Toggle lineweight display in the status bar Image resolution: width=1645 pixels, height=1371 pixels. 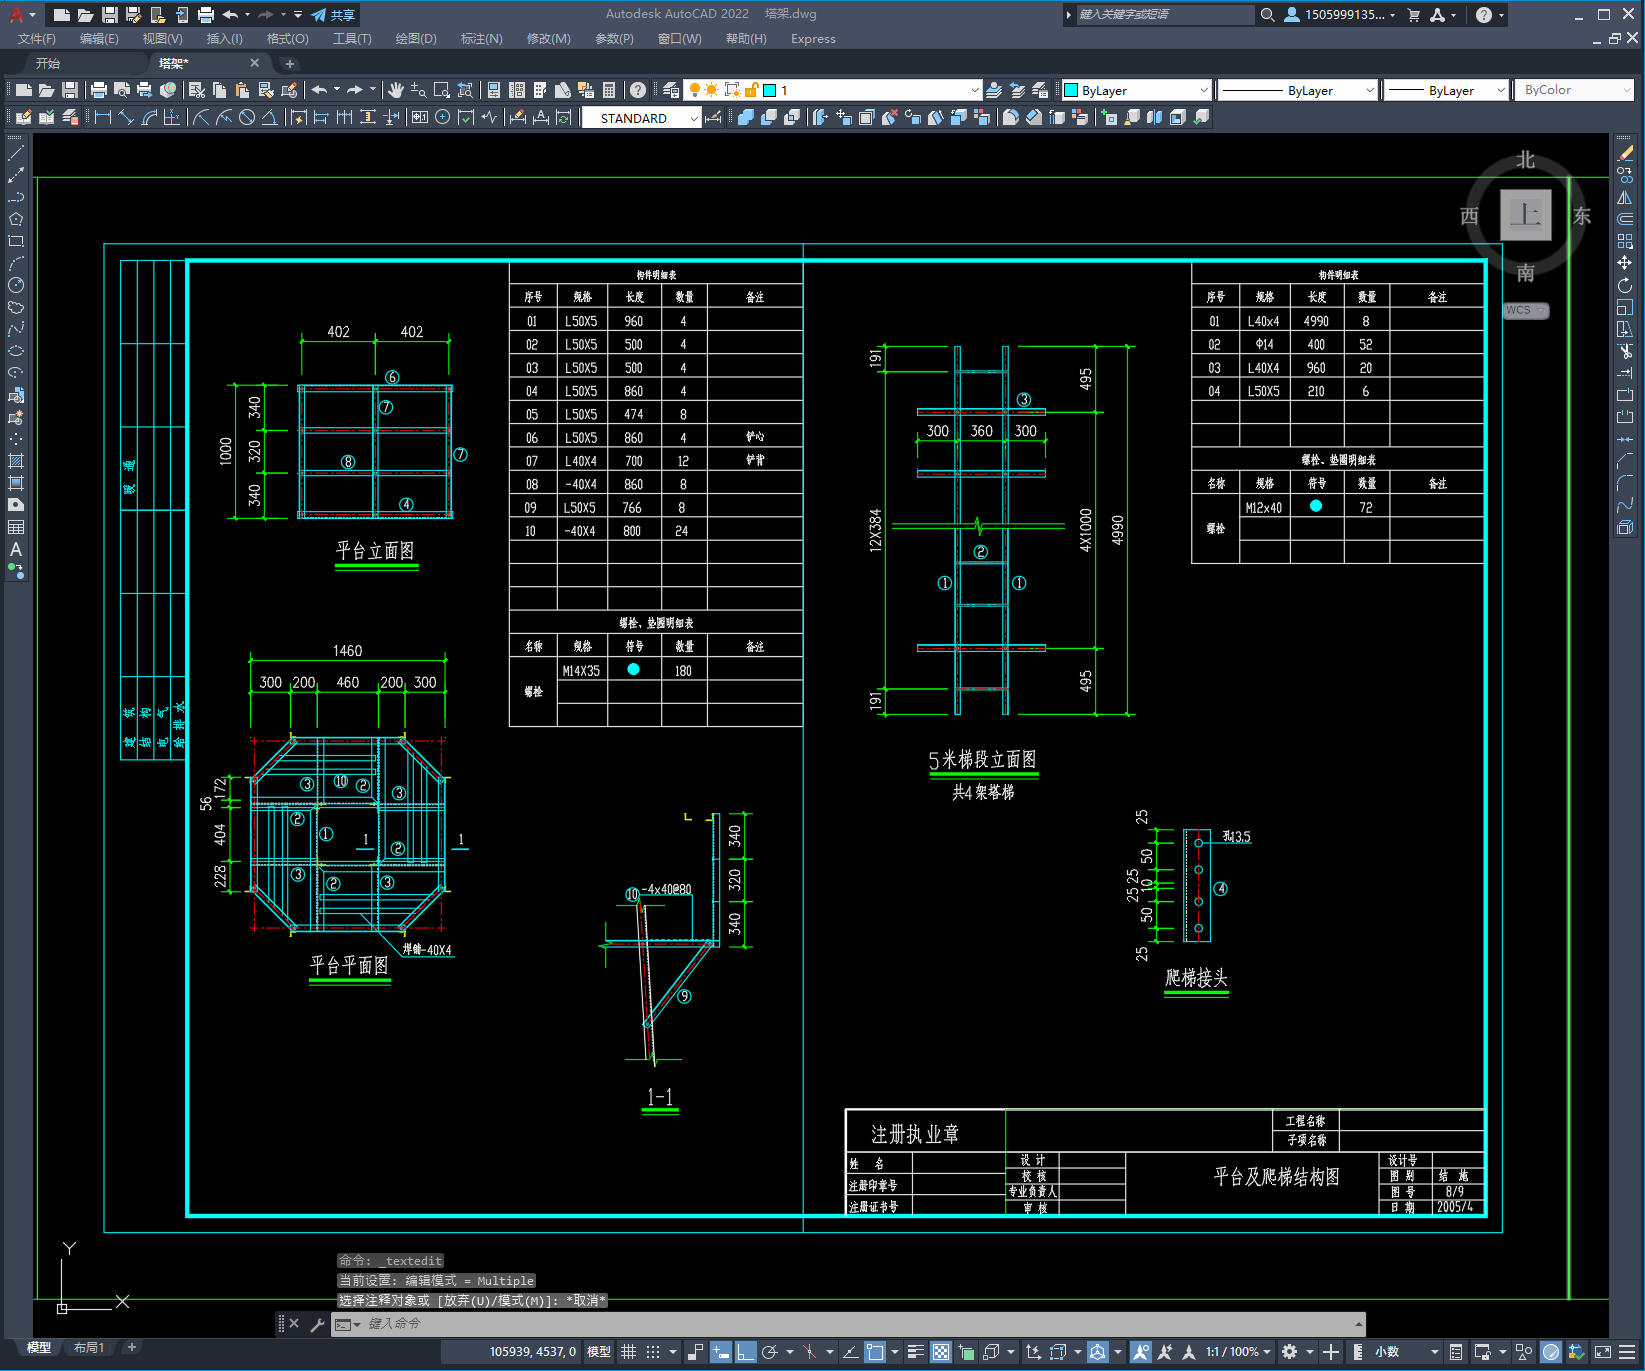click(x=915, y=1352)
